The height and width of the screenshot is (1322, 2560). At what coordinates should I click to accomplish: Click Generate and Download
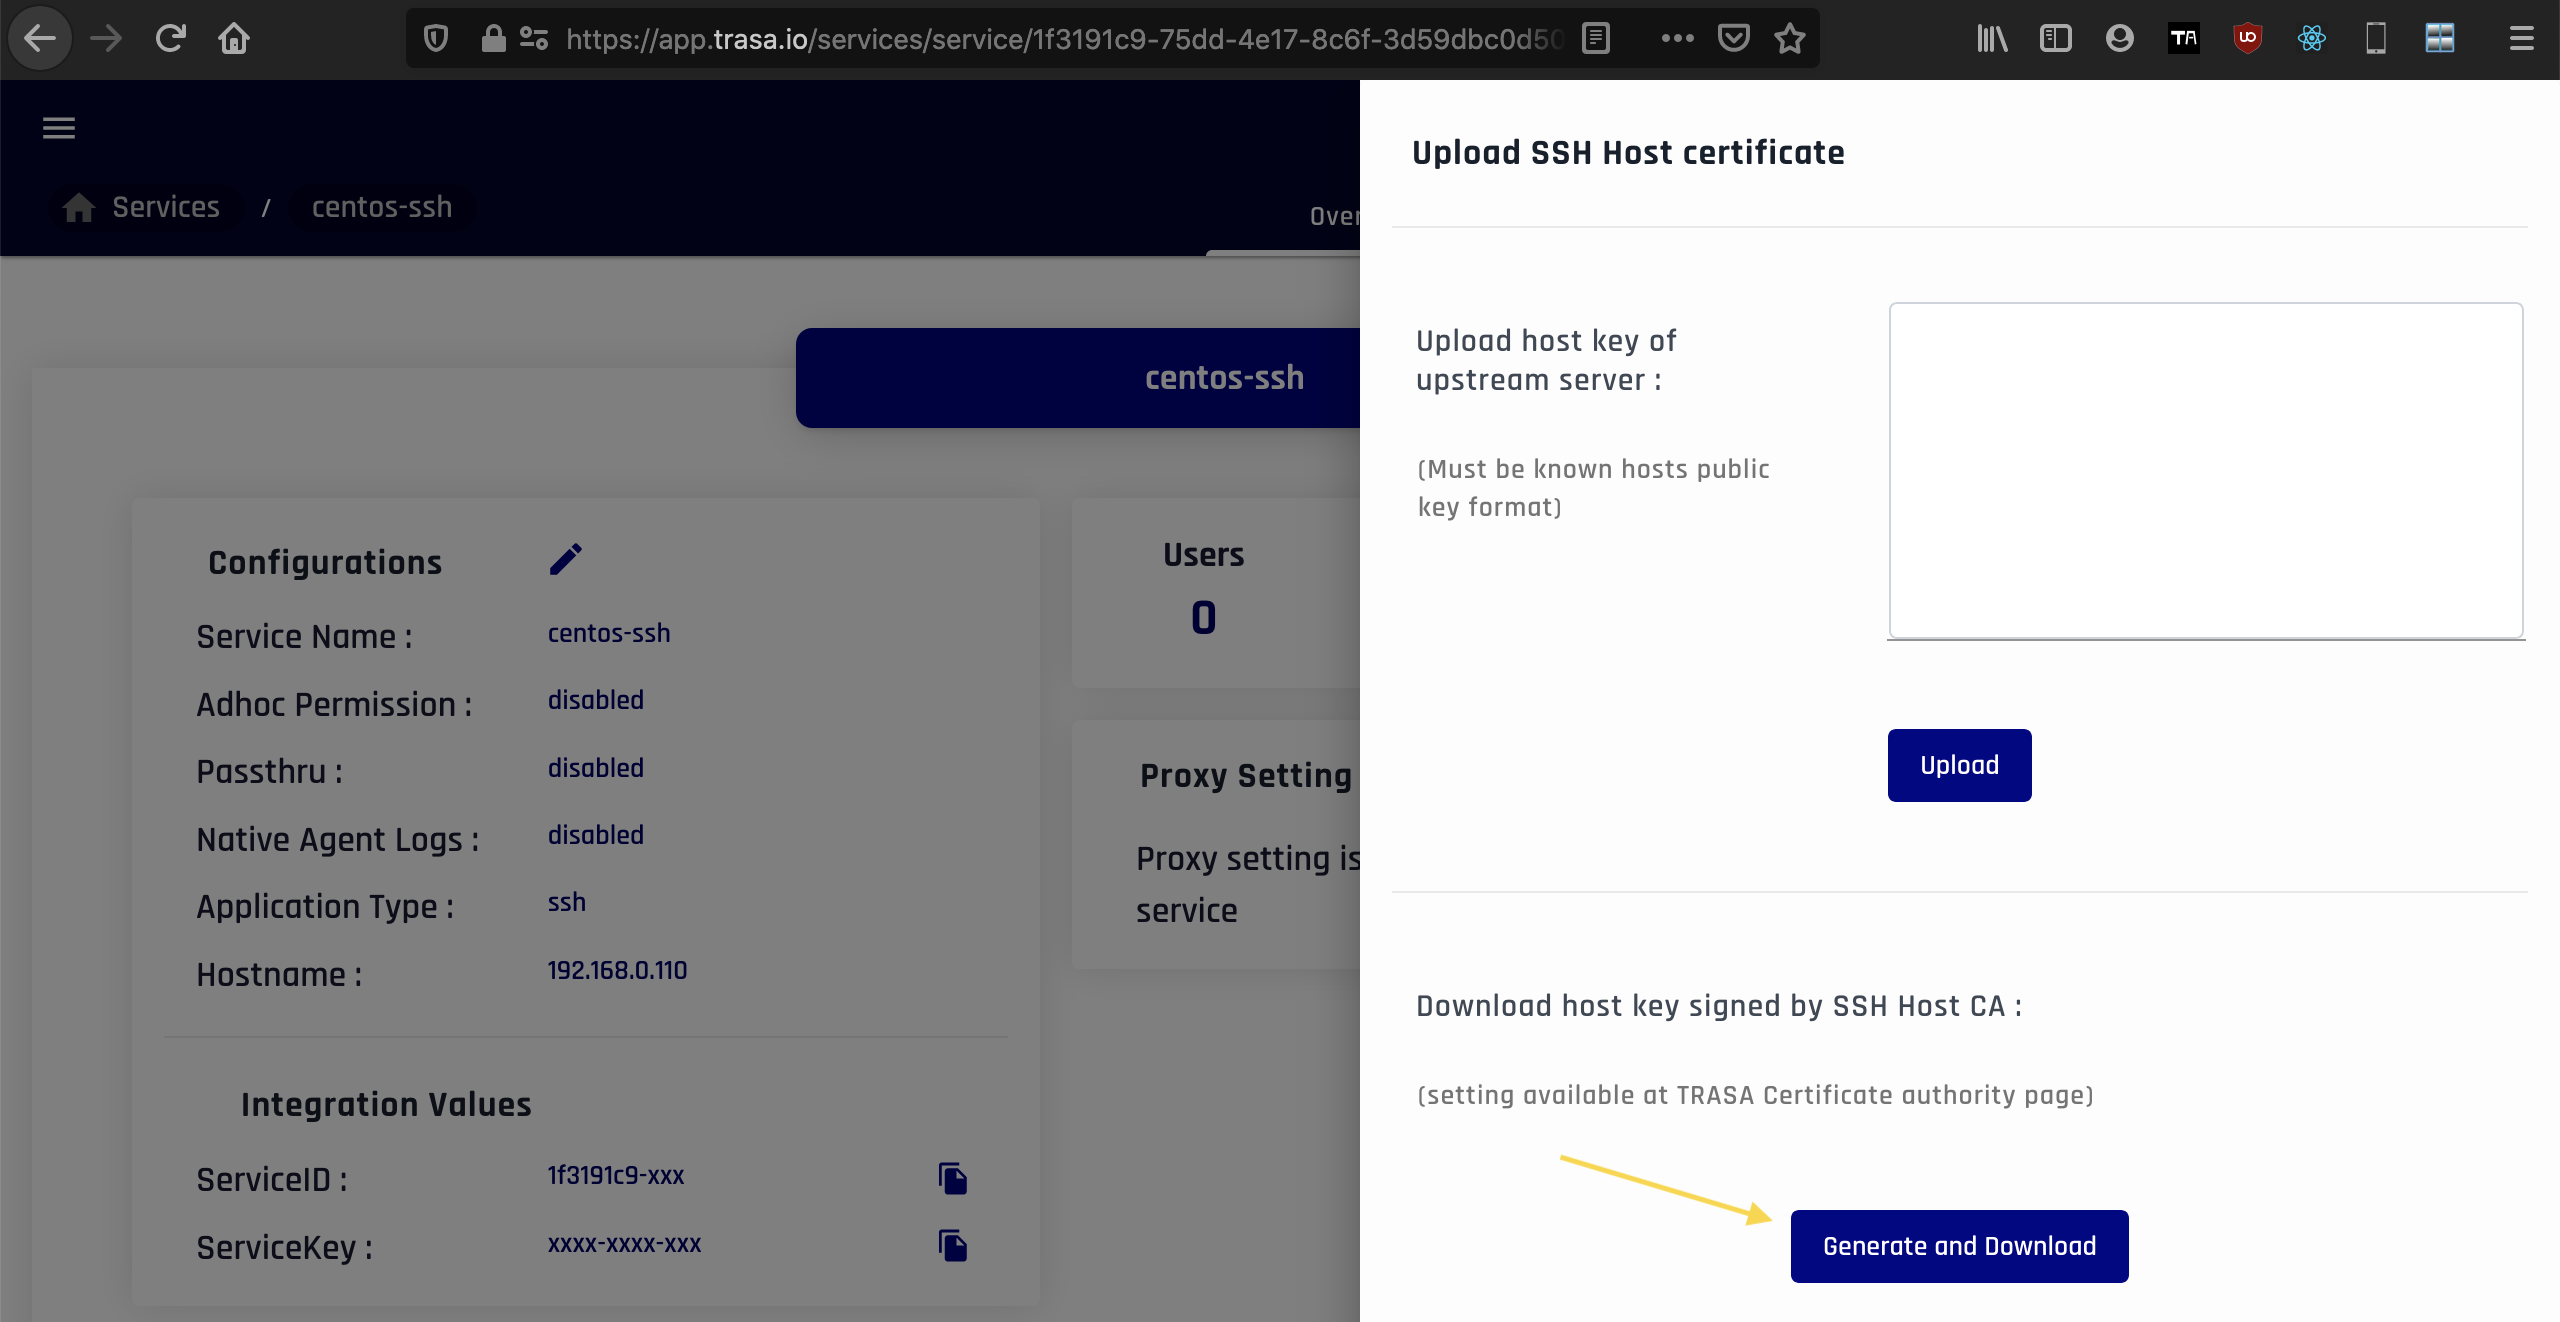click(x=1958, y=1246)
